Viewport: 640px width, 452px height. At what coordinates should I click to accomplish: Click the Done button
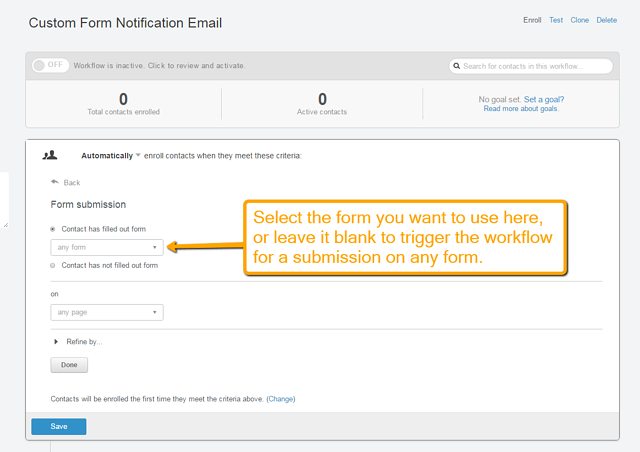pos(69,365)
